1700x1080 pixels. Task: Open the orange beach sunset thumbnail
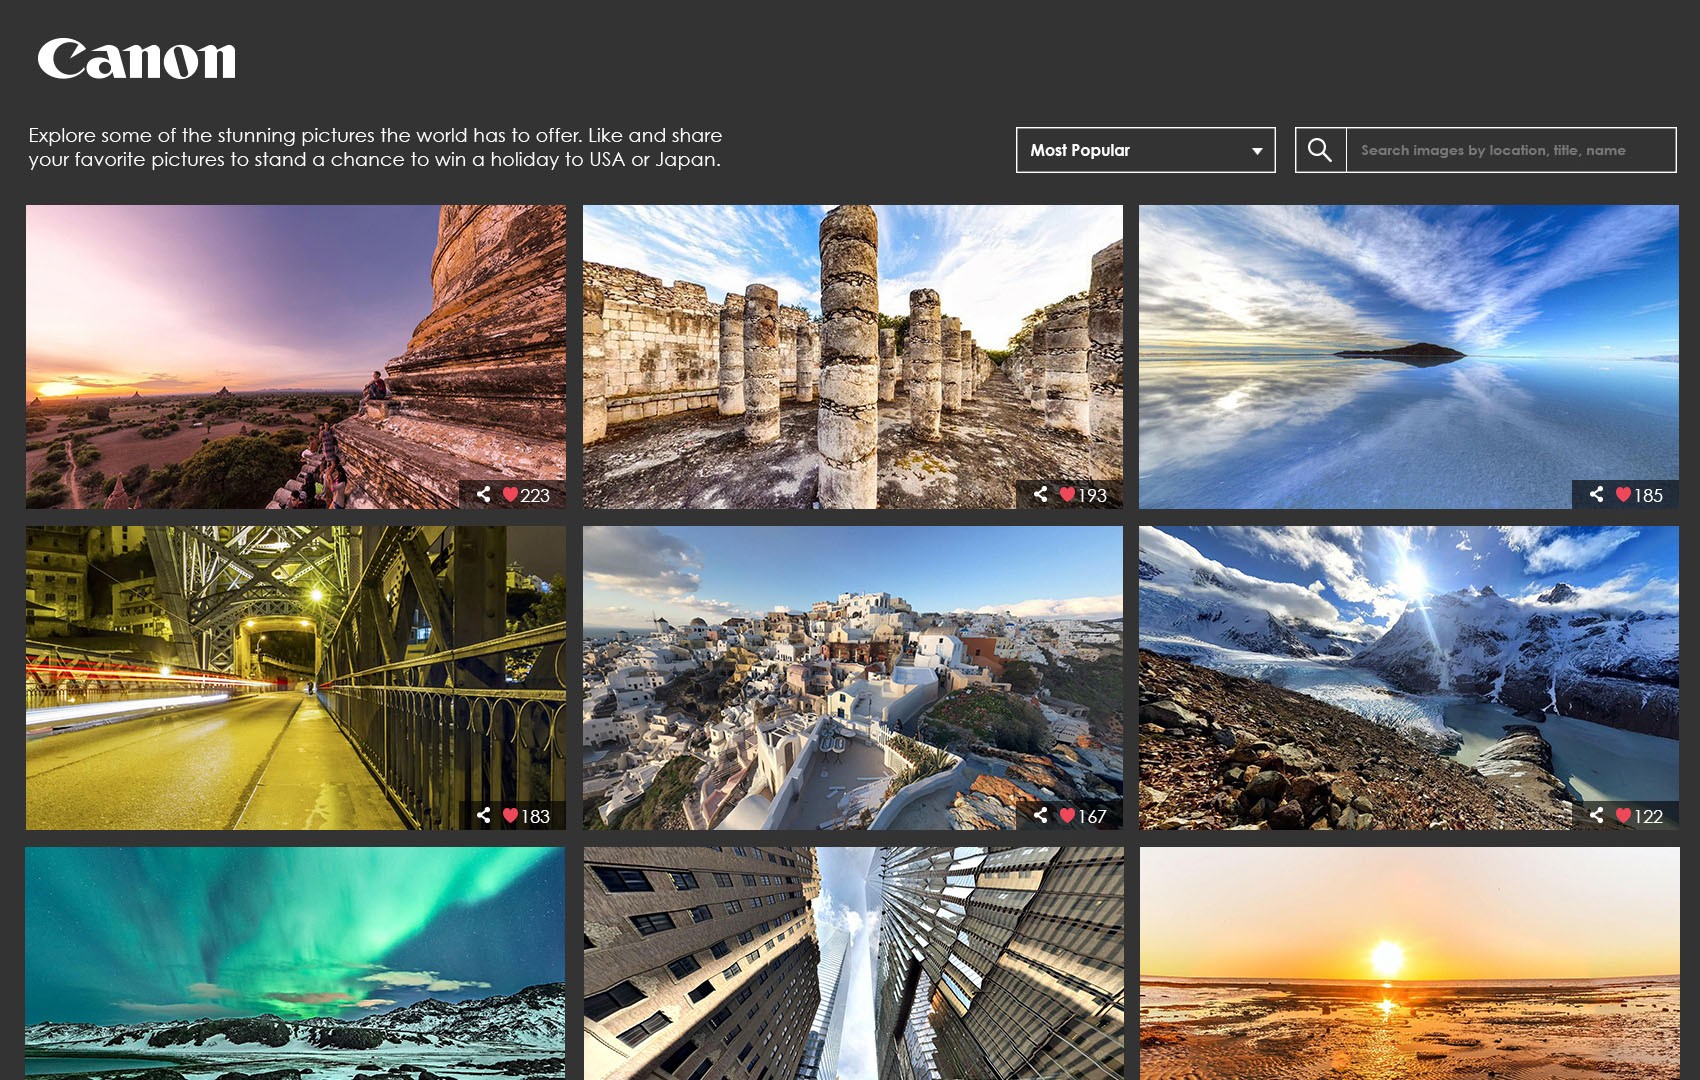coord(1409,963)
